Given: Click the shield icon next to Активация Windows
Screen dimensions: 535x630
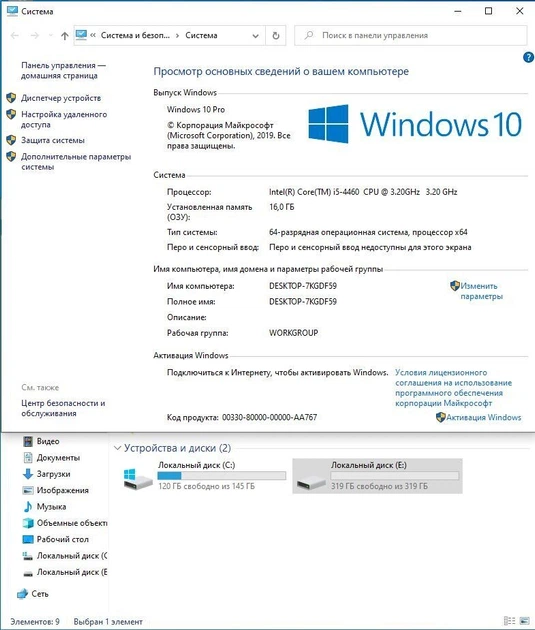Looking at the screenshot, I should pyautogui.click(x=441, y=417).
